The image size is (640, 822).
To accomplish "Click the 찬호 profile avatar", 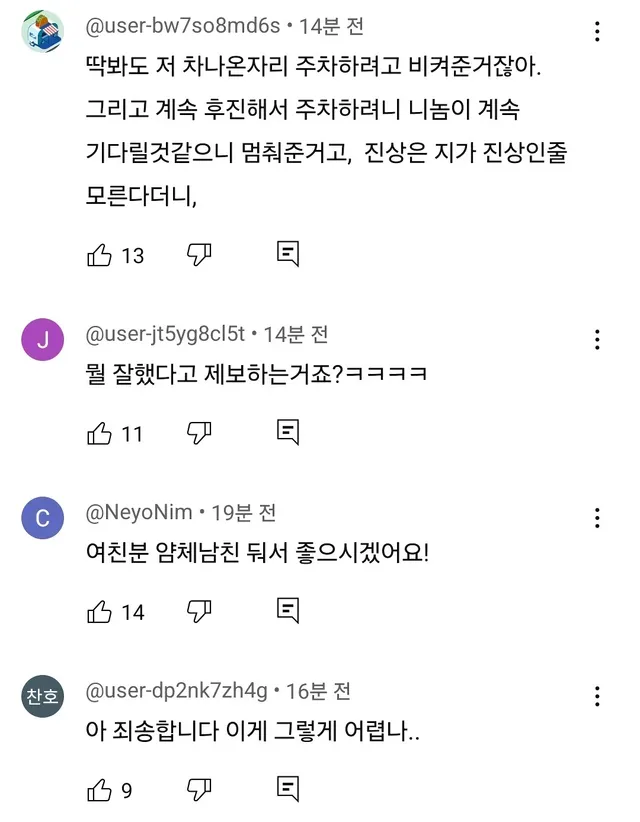I will (43, 698).
